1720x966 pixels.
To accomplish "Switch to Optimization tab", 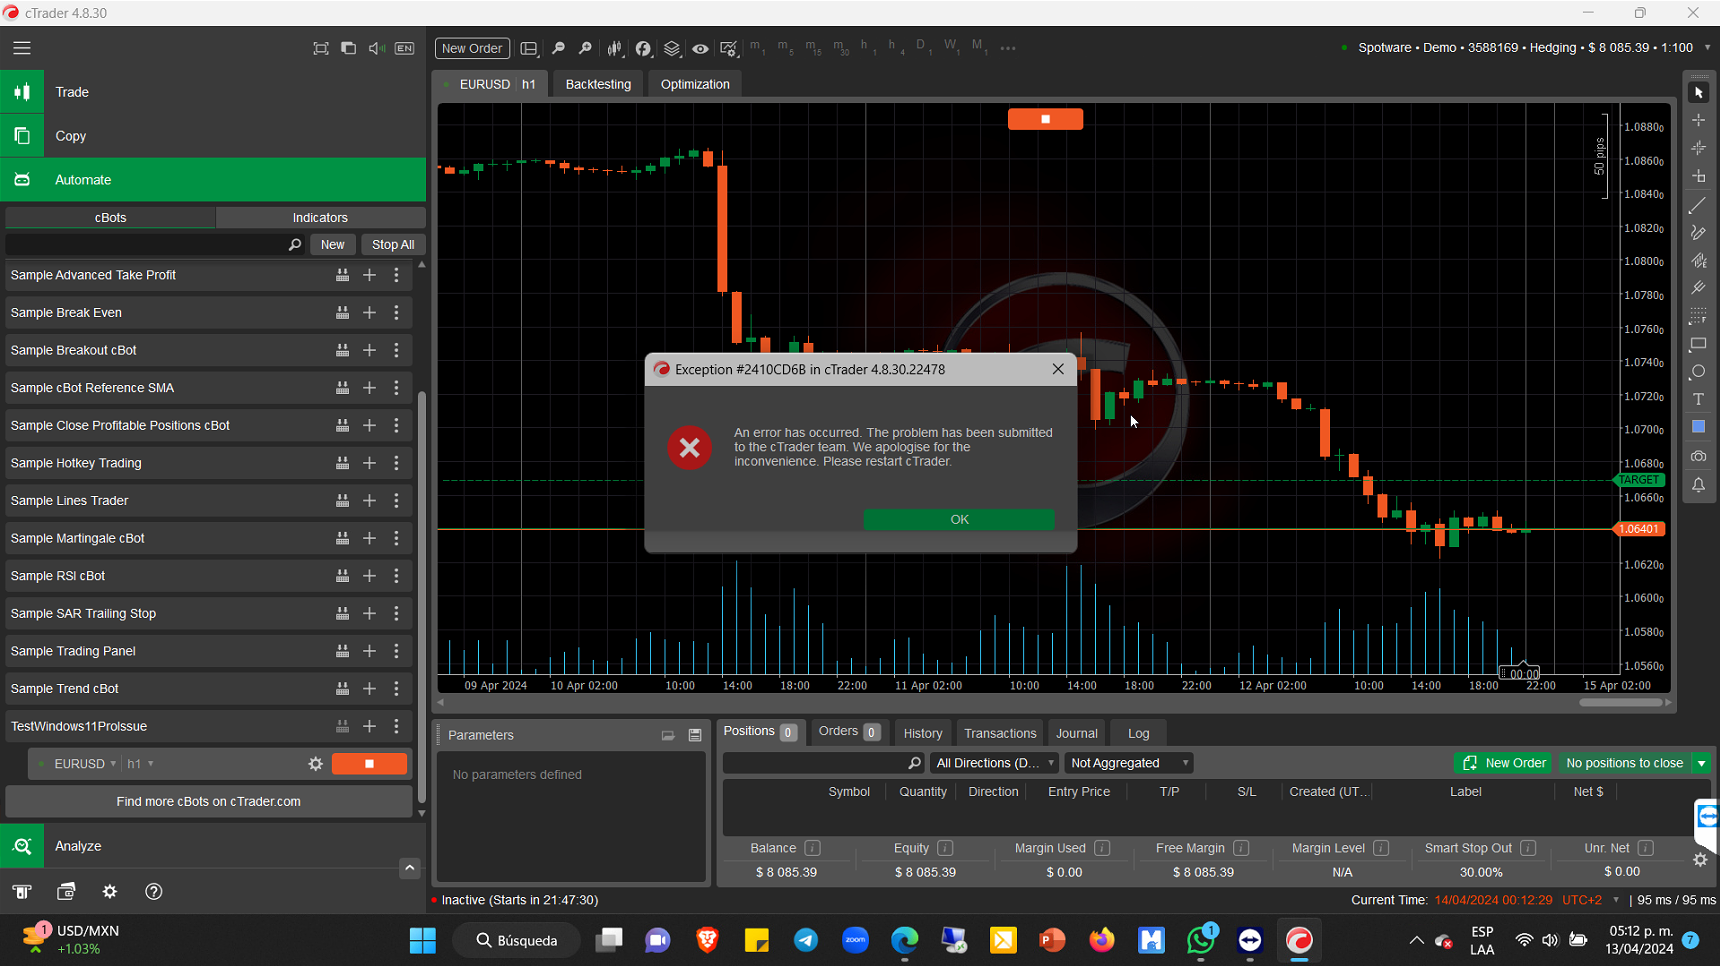I will 695,84.
